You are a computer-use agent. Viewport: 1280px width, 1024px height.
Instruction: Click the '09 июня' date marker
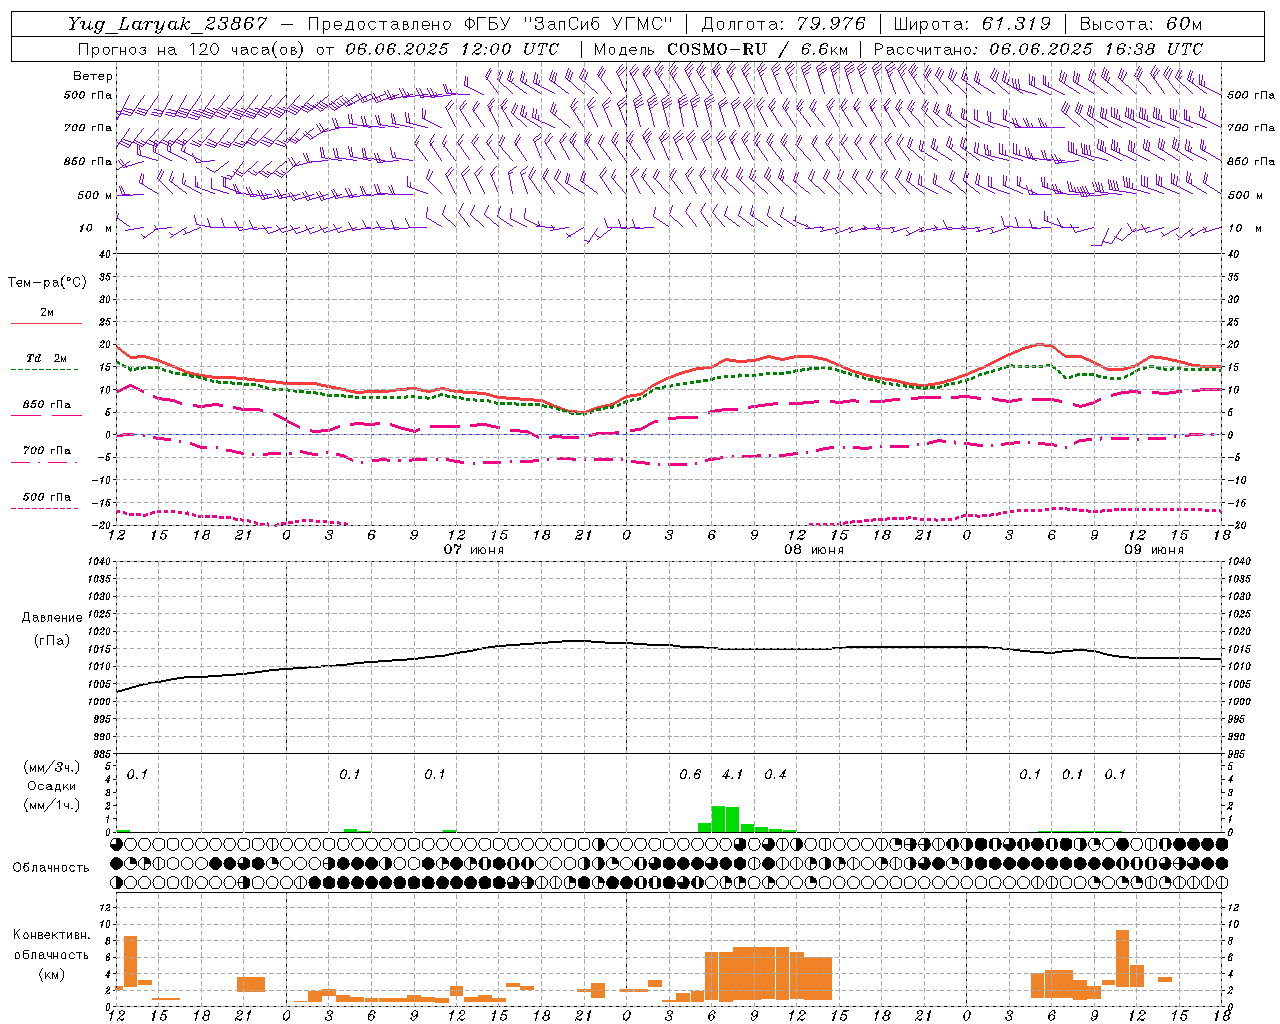coord(1154,550)
